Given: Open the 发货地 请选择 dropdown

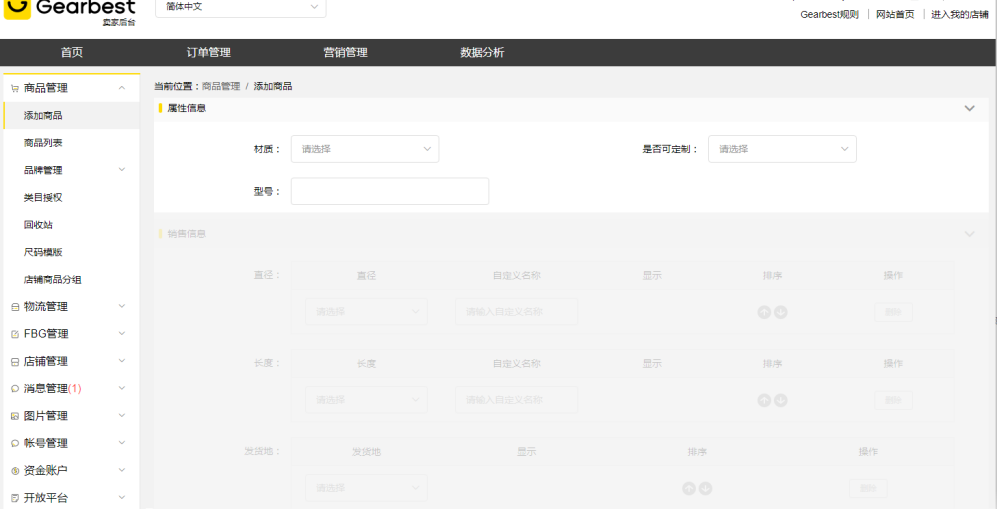Looking at the screenshot, I should pyautogui.click(x=366, y=488).
